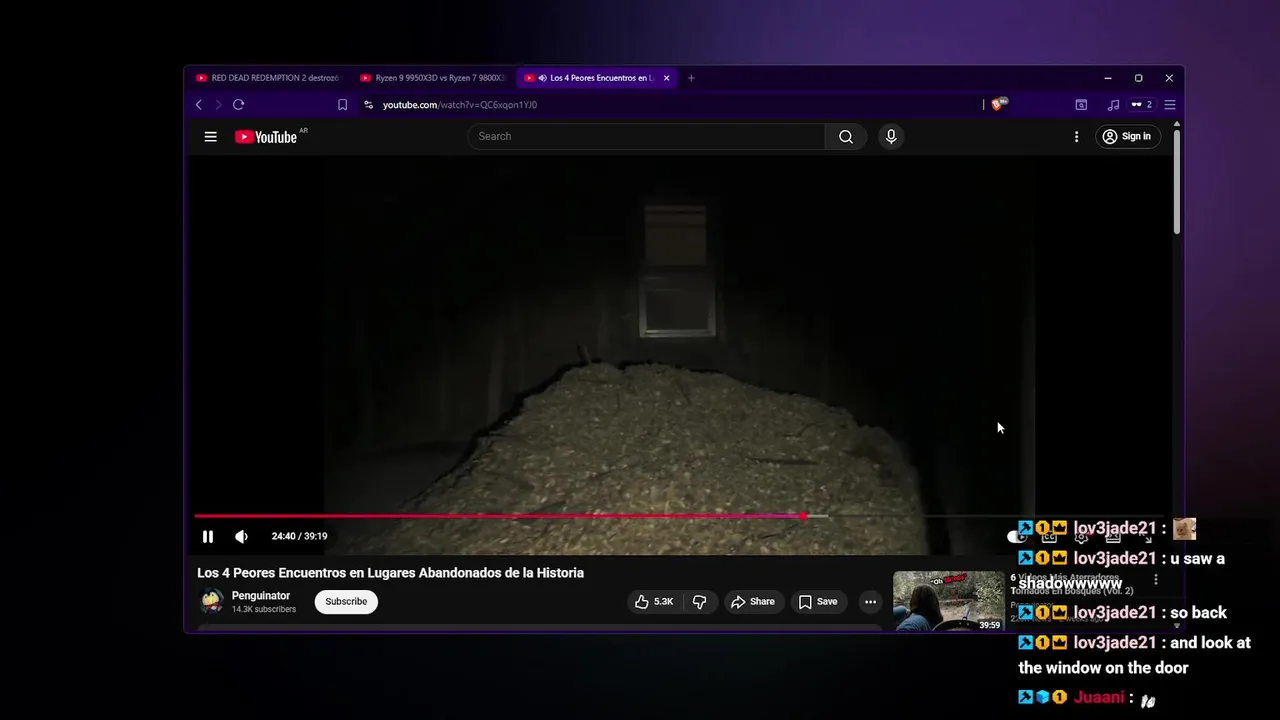Switch to the Ryzen 9 9950X3D tab
The image size is (1280, 720).
pos(433,78)
